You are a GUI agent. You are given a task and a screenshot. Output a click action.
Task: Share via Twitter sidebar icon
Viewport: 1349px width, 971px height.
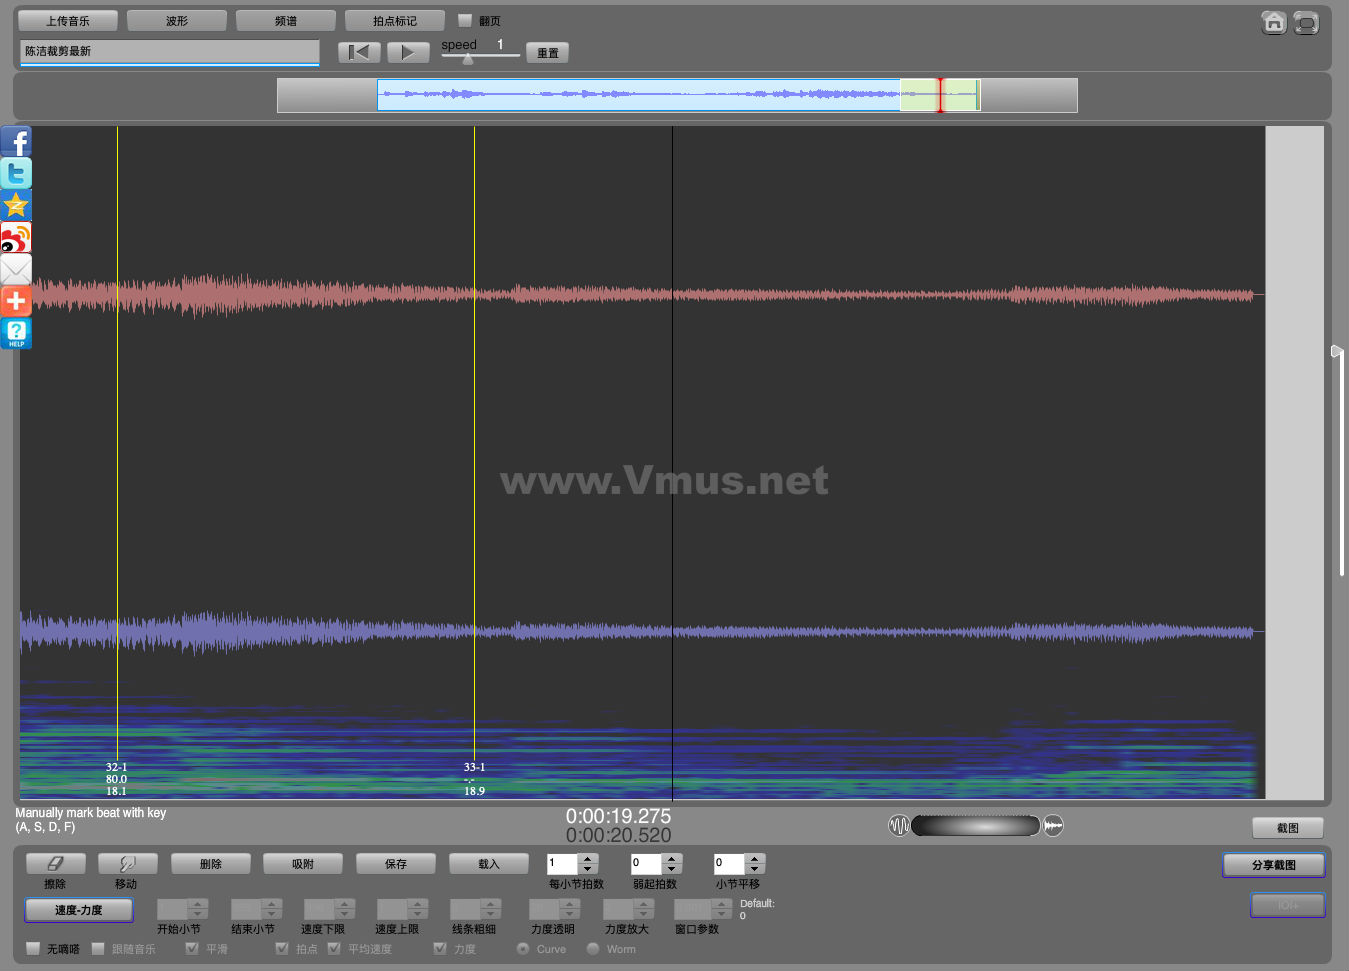pos(16,174)
